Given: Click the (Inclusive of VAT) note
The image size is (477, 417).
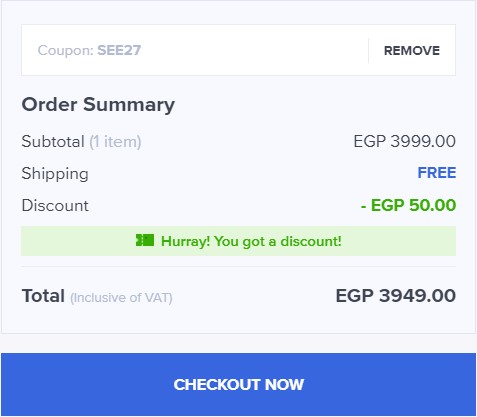Looking at the screenshot, I should (x=121, y=298).
